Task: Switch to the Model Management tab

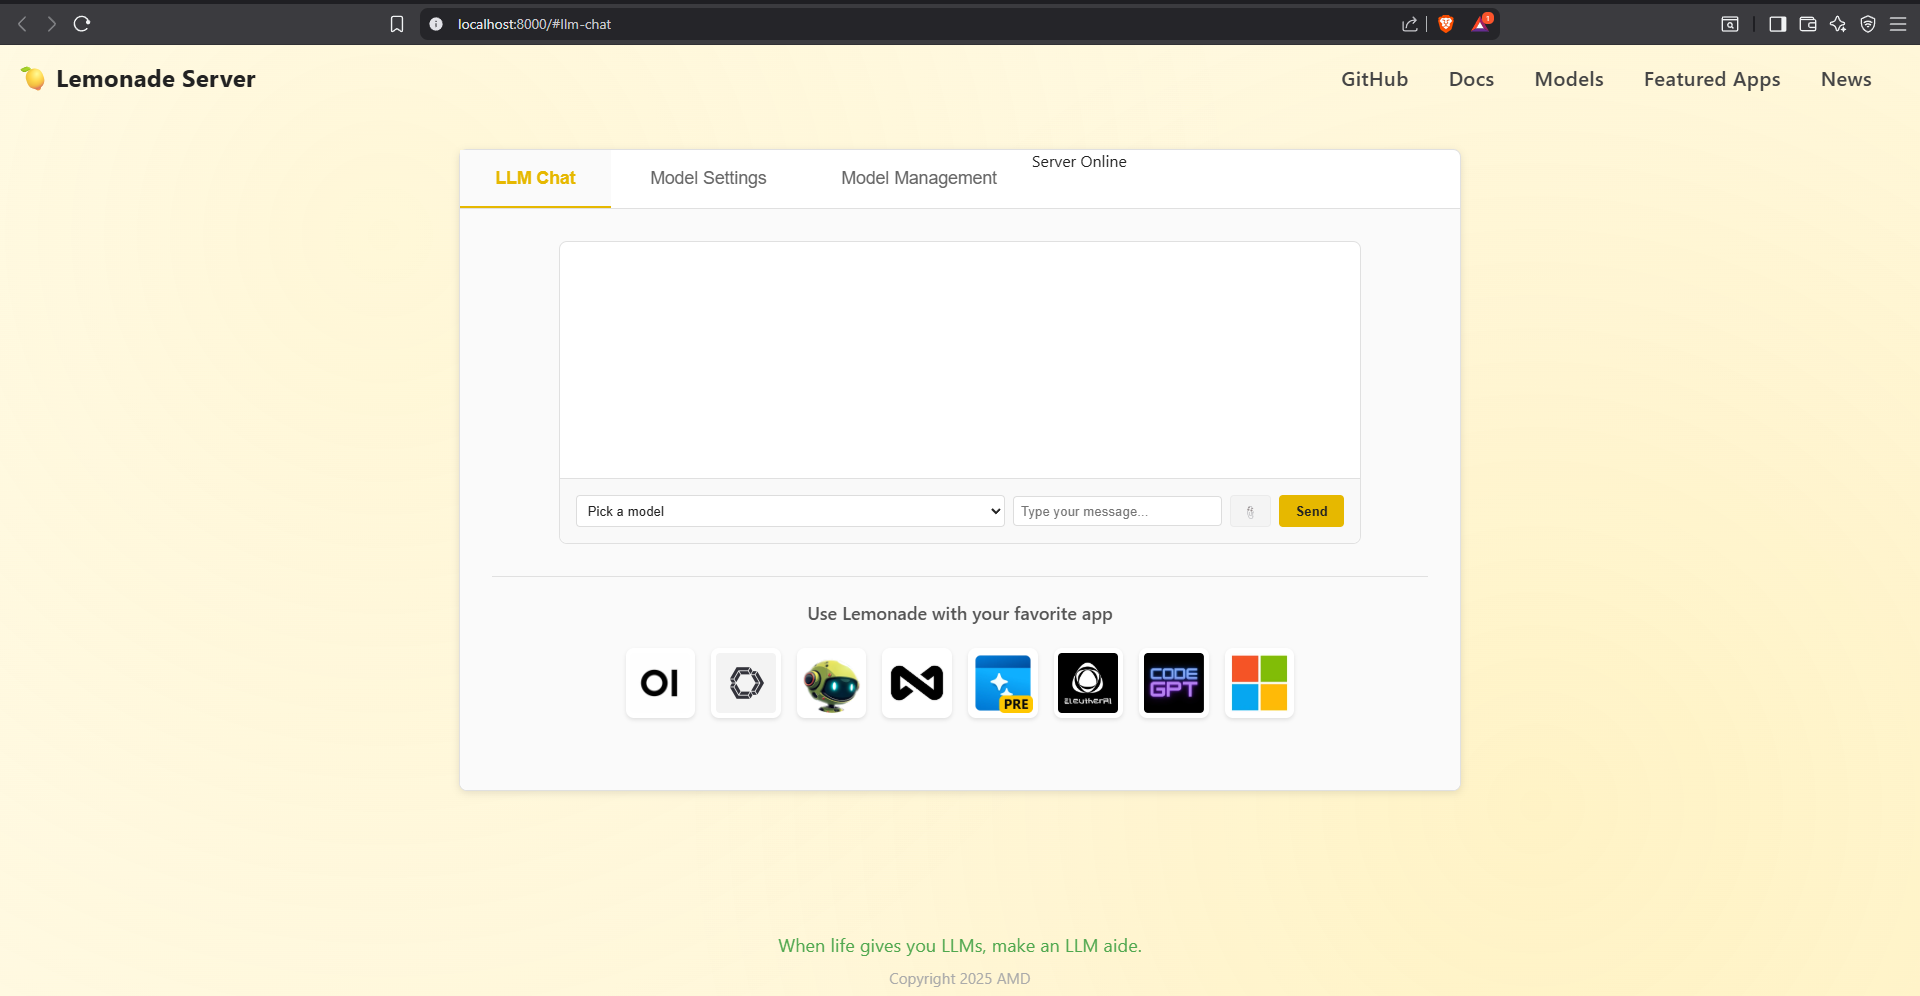Action: [919, 178]
